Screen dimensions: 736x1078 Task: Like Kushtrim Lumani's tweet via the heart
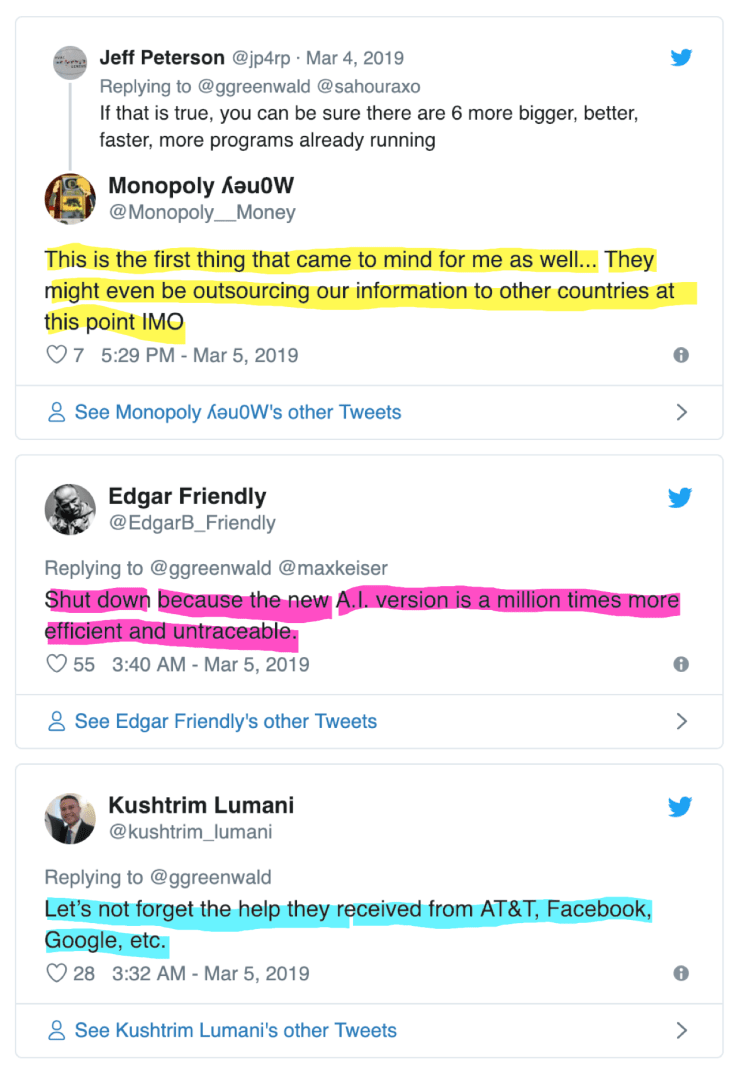(x=57, y=972)
